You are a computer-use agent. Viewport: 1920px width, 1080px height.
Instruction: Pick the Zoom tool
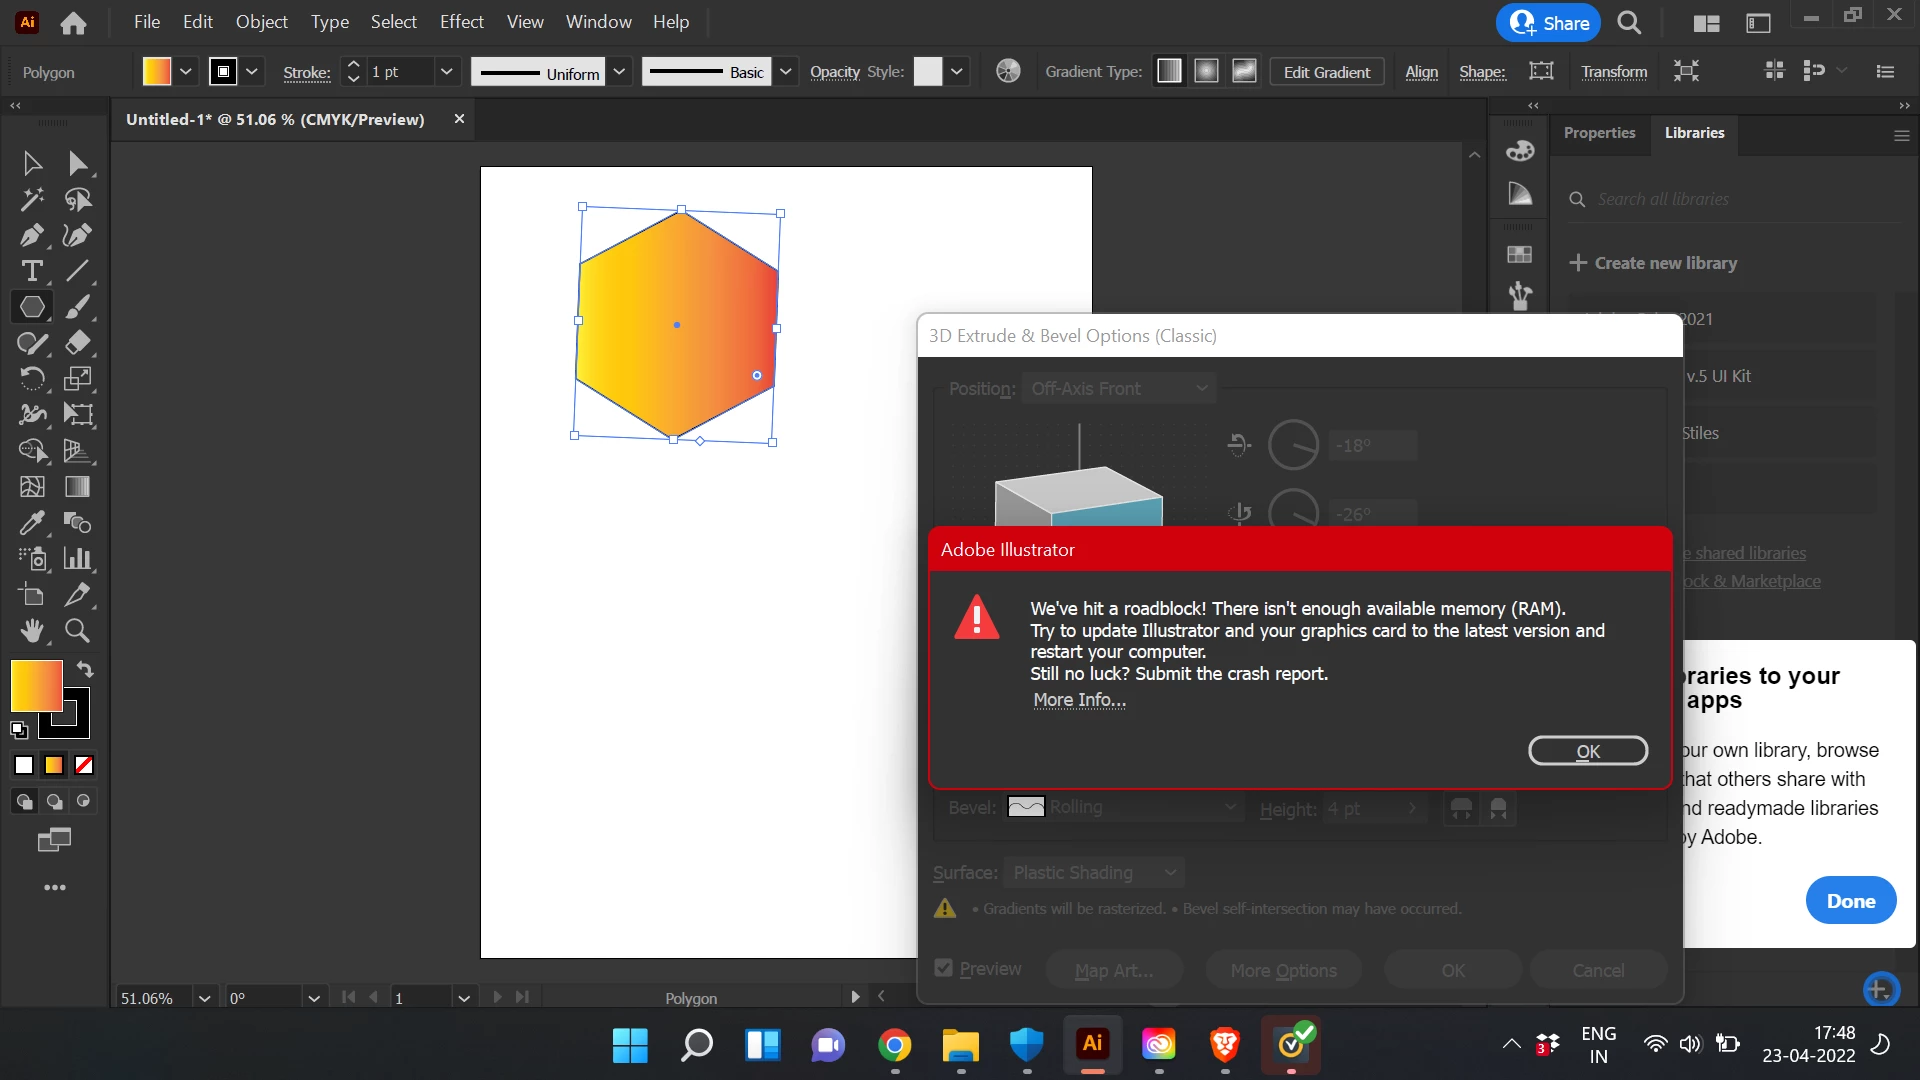point(77,630)
